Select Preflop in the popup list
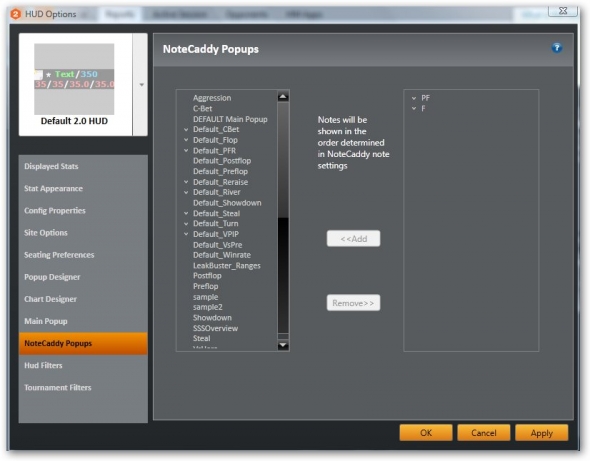Image resolution: width=590 pixels, height=461 pixels. [205, 286]
